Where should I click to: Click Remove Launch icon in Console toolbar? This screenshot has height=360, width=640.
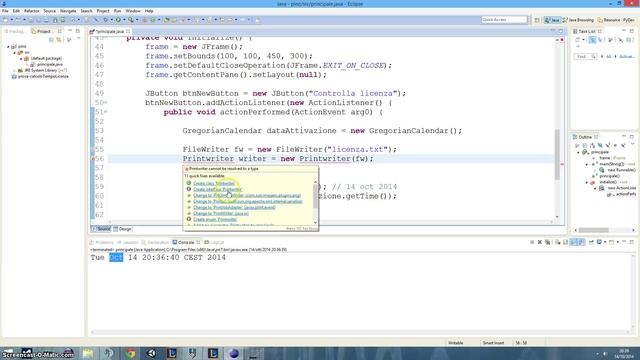click(x=540, y=242)
